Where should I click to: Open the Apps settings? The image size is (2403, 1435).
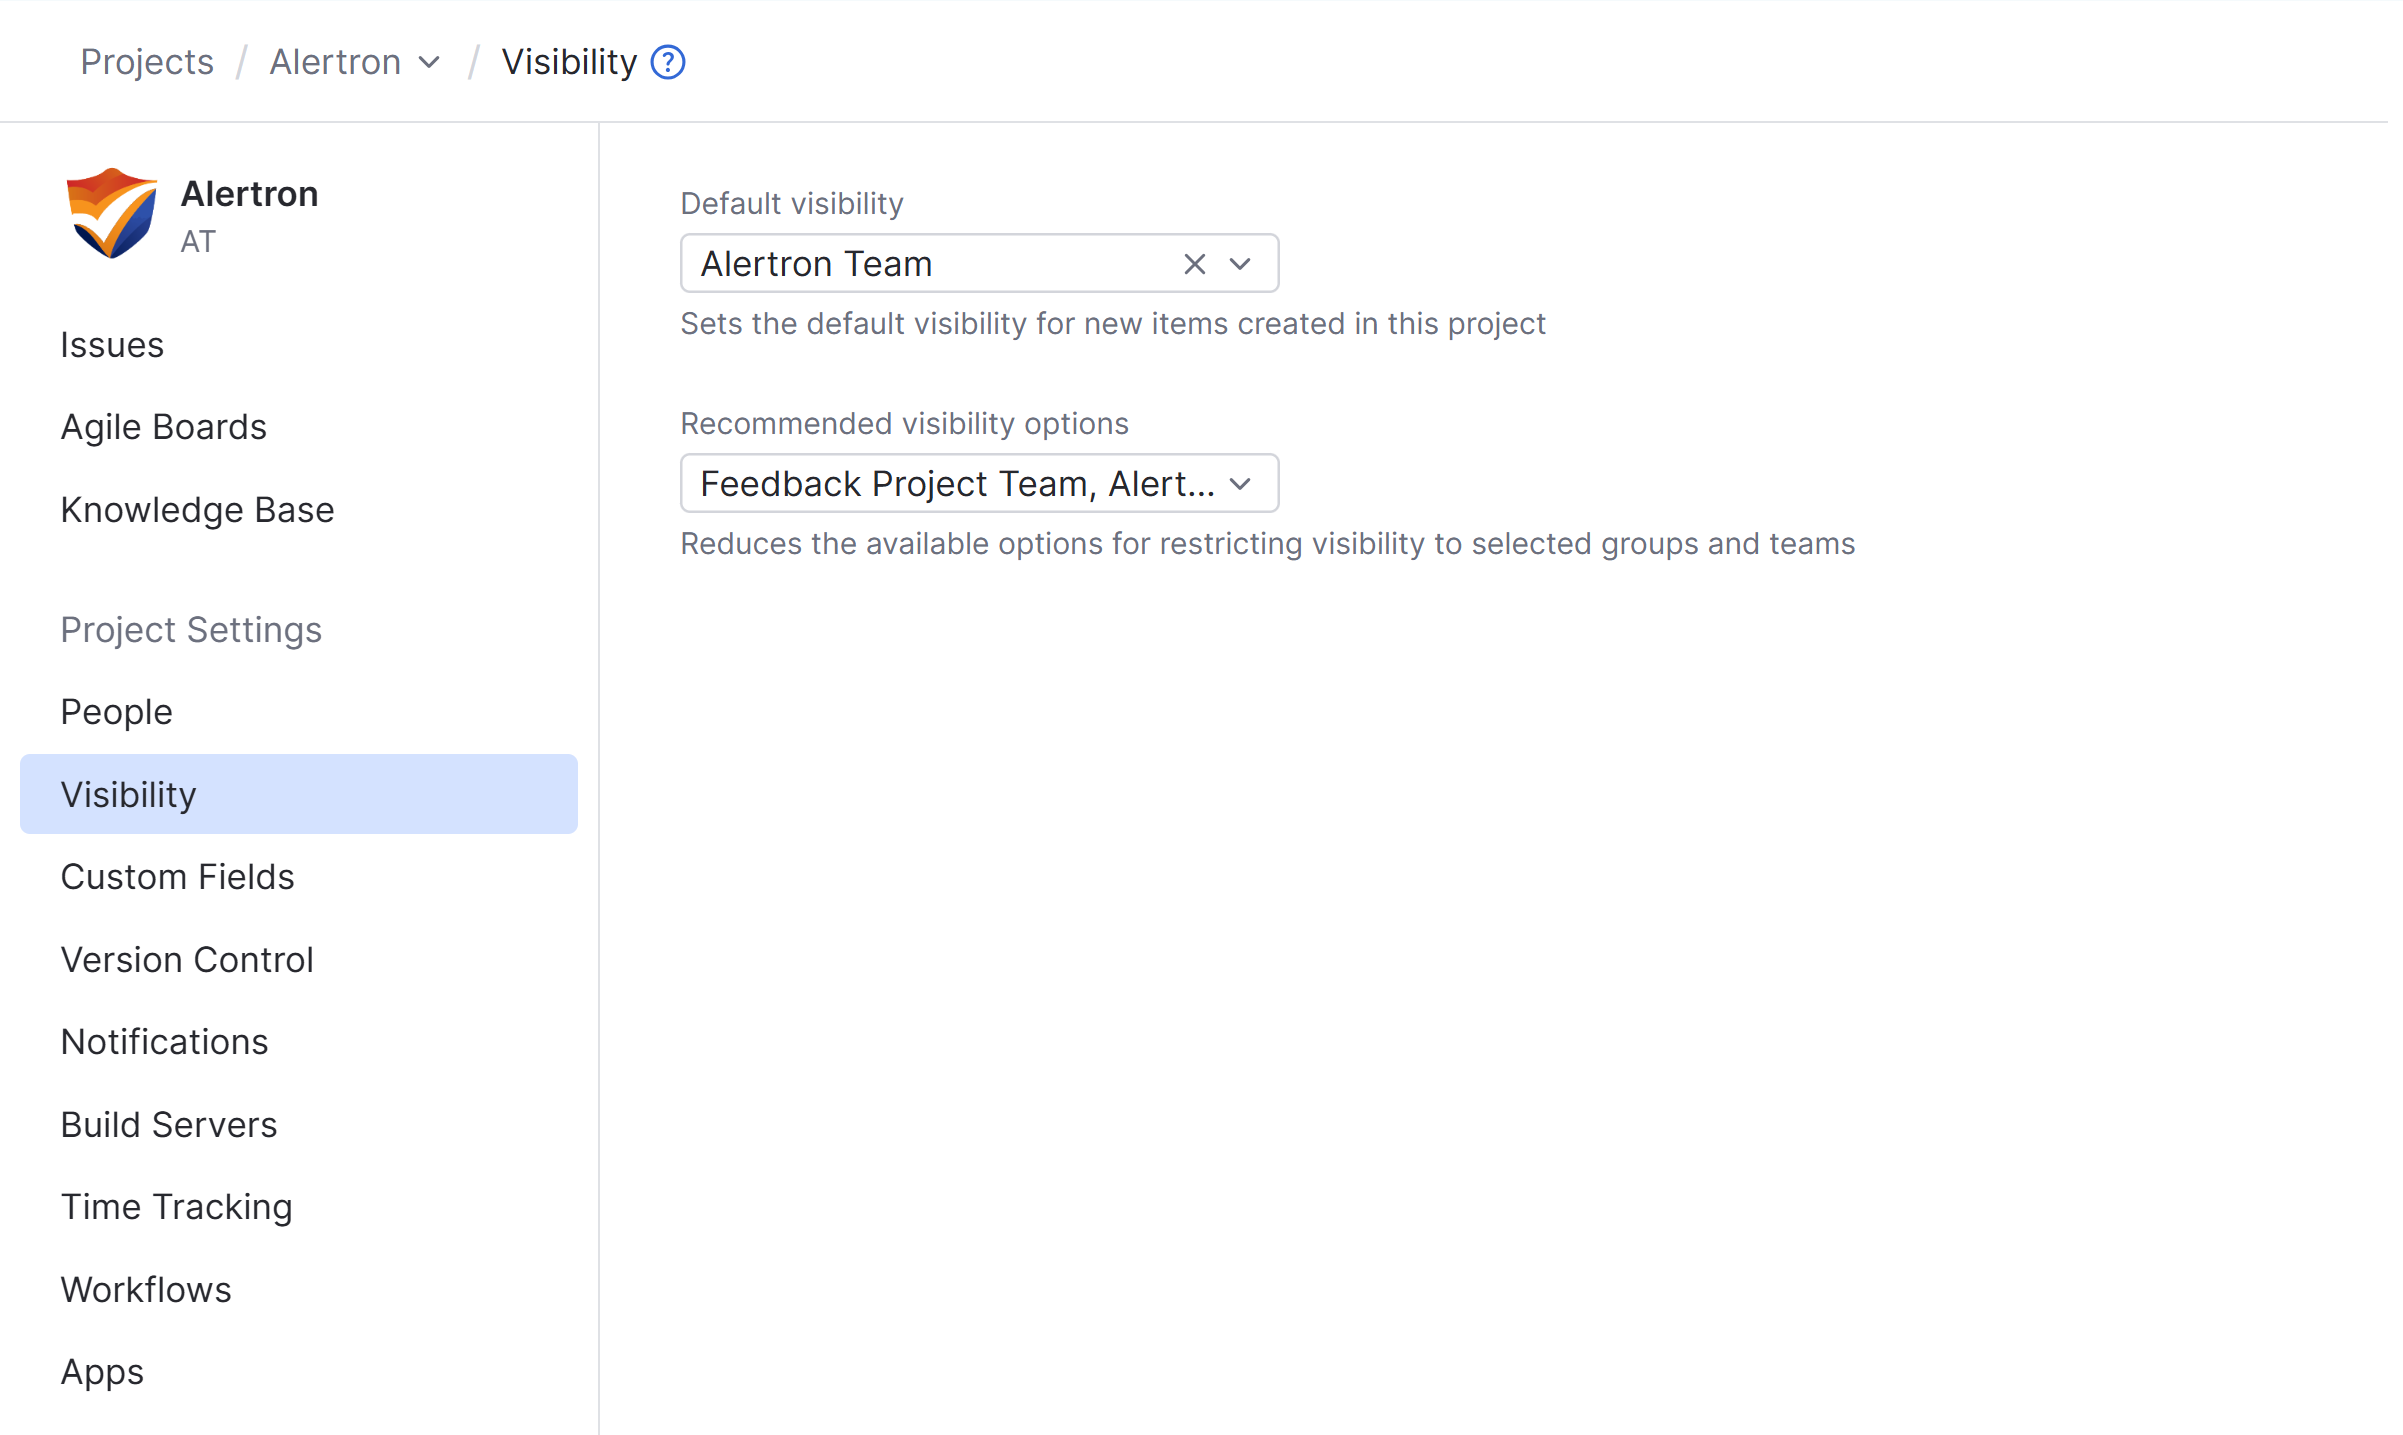[x=102, y=1371]
